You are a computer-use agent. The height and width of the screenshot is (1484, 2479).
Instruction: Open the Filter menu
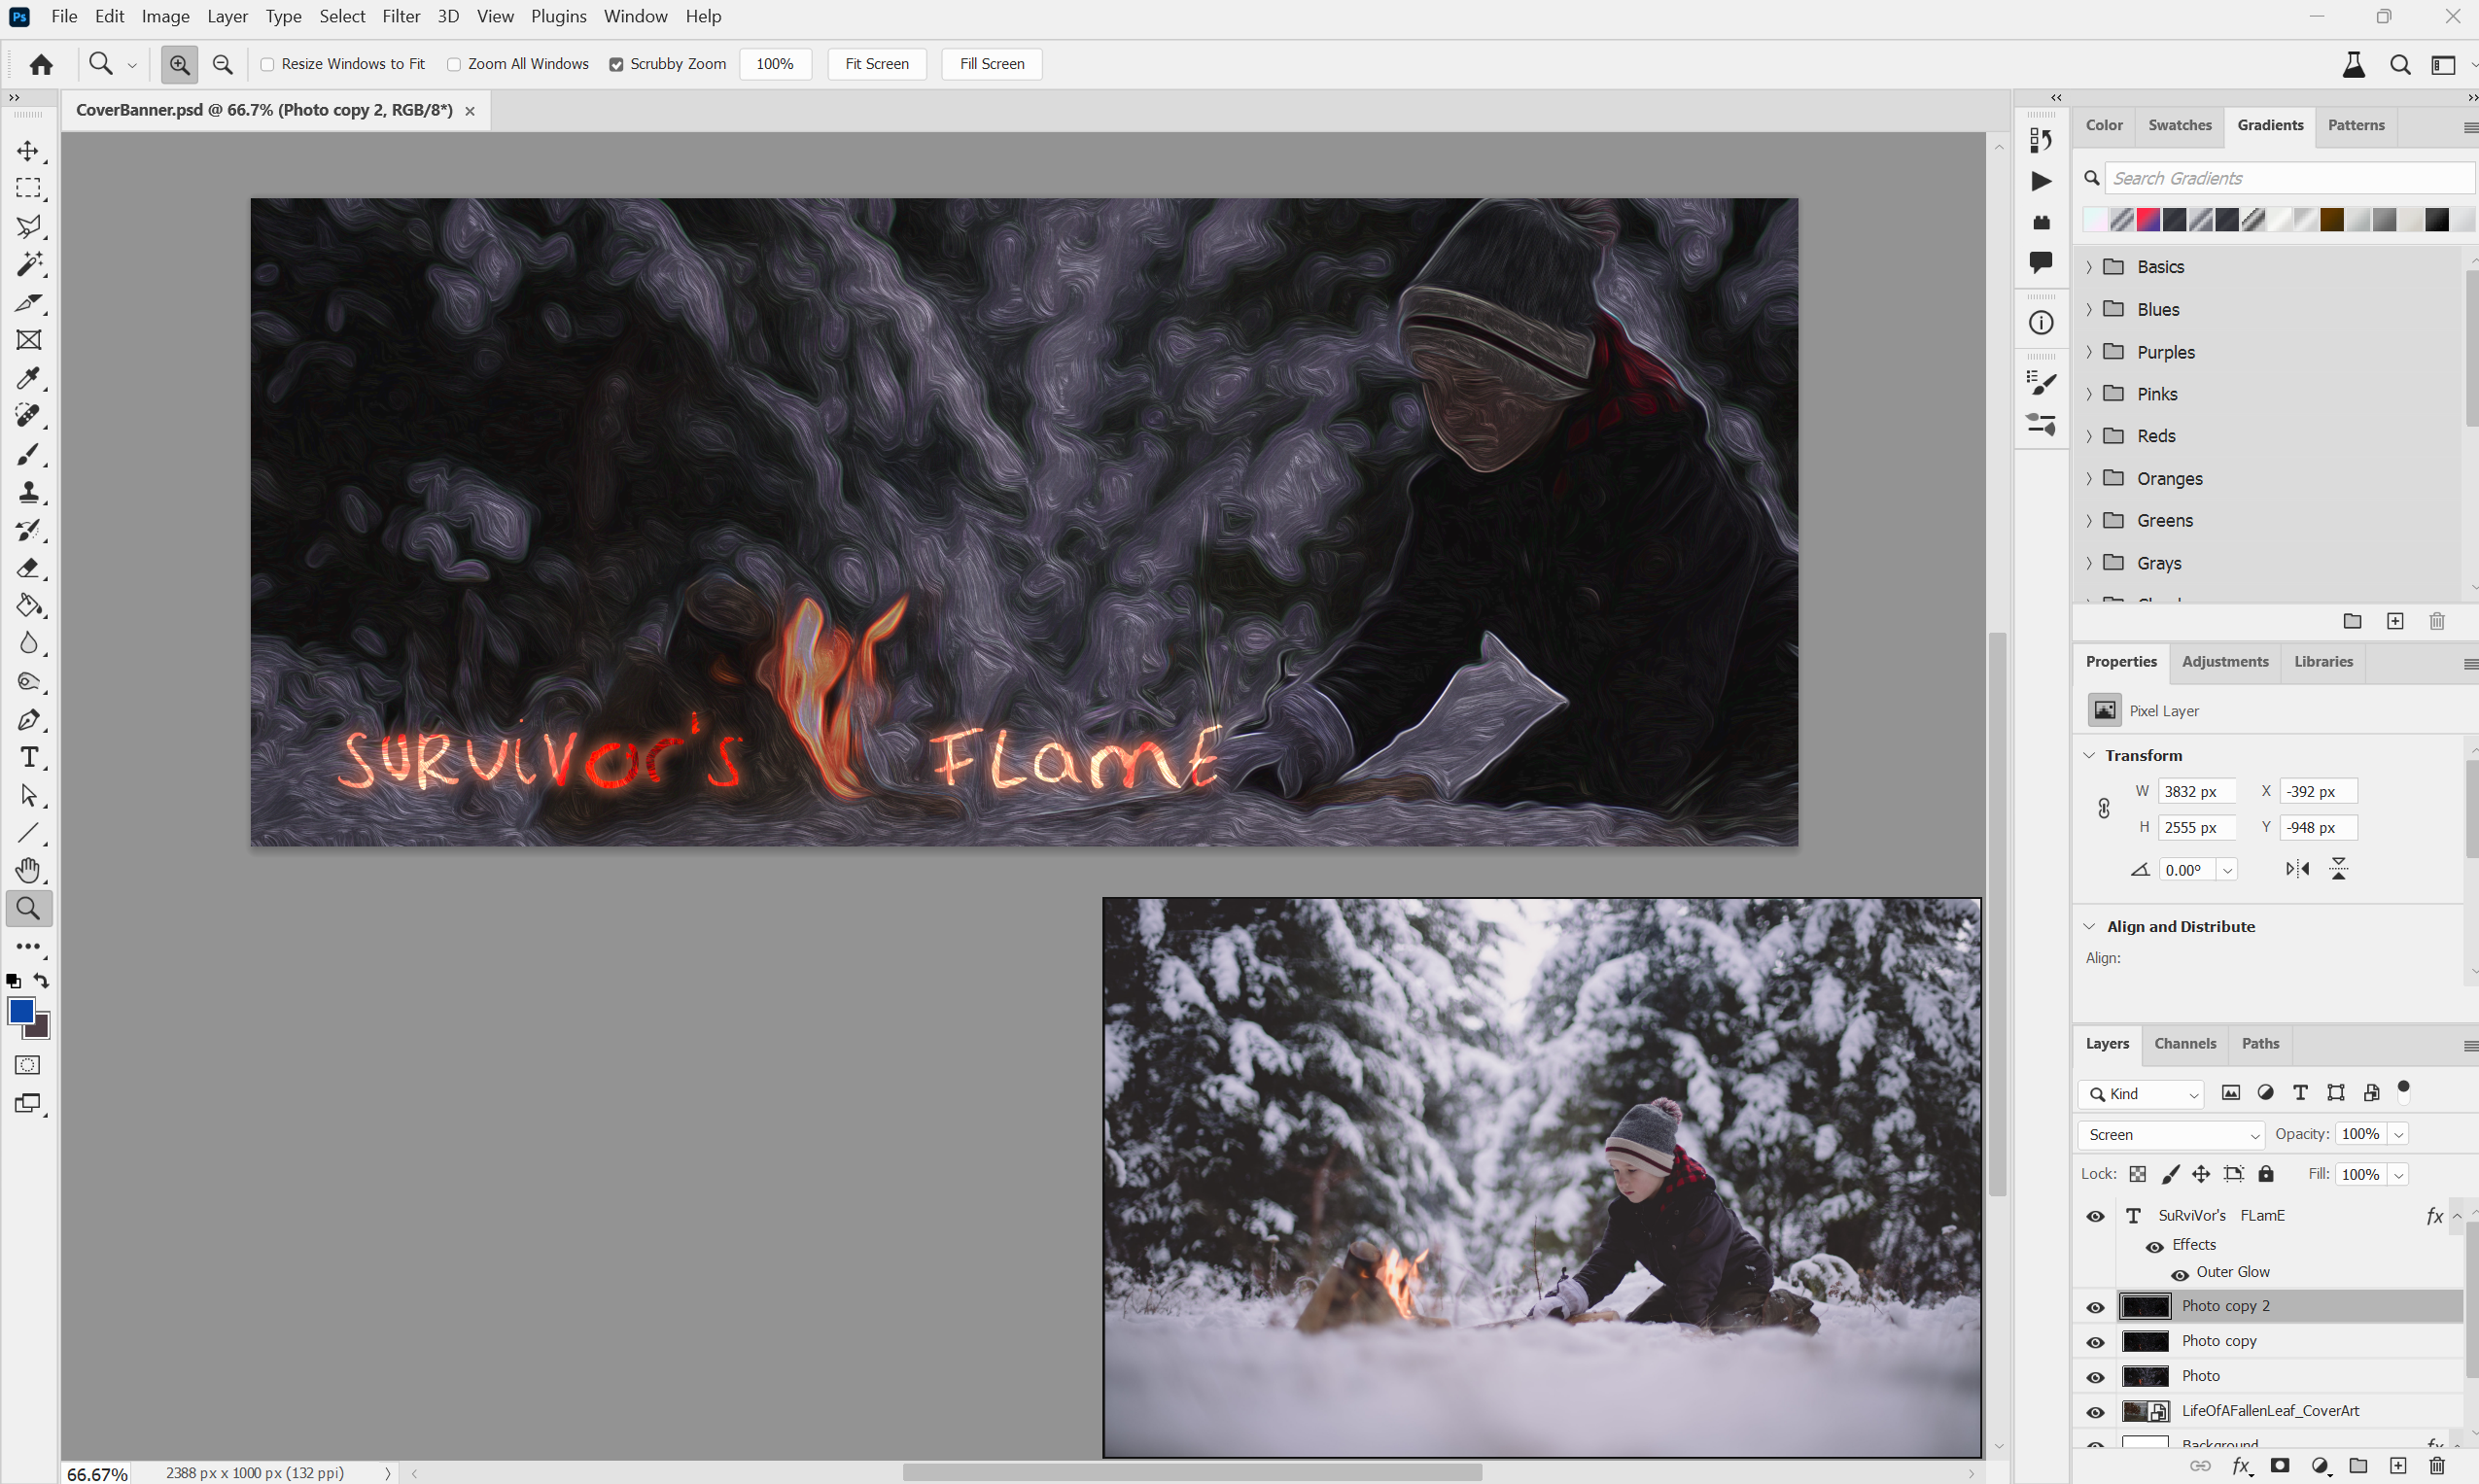tap(400, 16)
